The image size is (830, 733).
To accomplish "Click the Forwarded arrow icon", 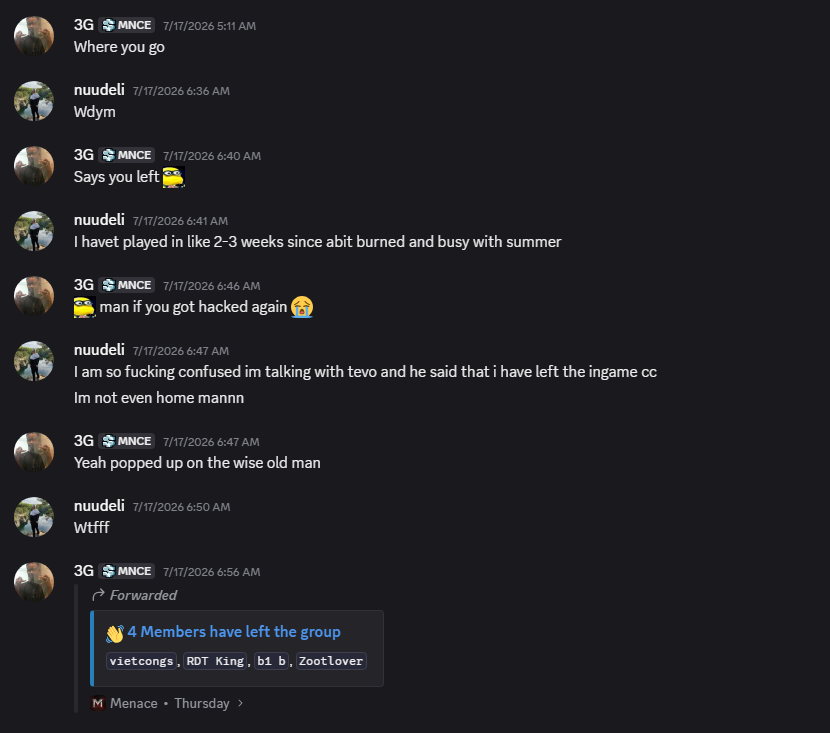I will coord(98,595).
